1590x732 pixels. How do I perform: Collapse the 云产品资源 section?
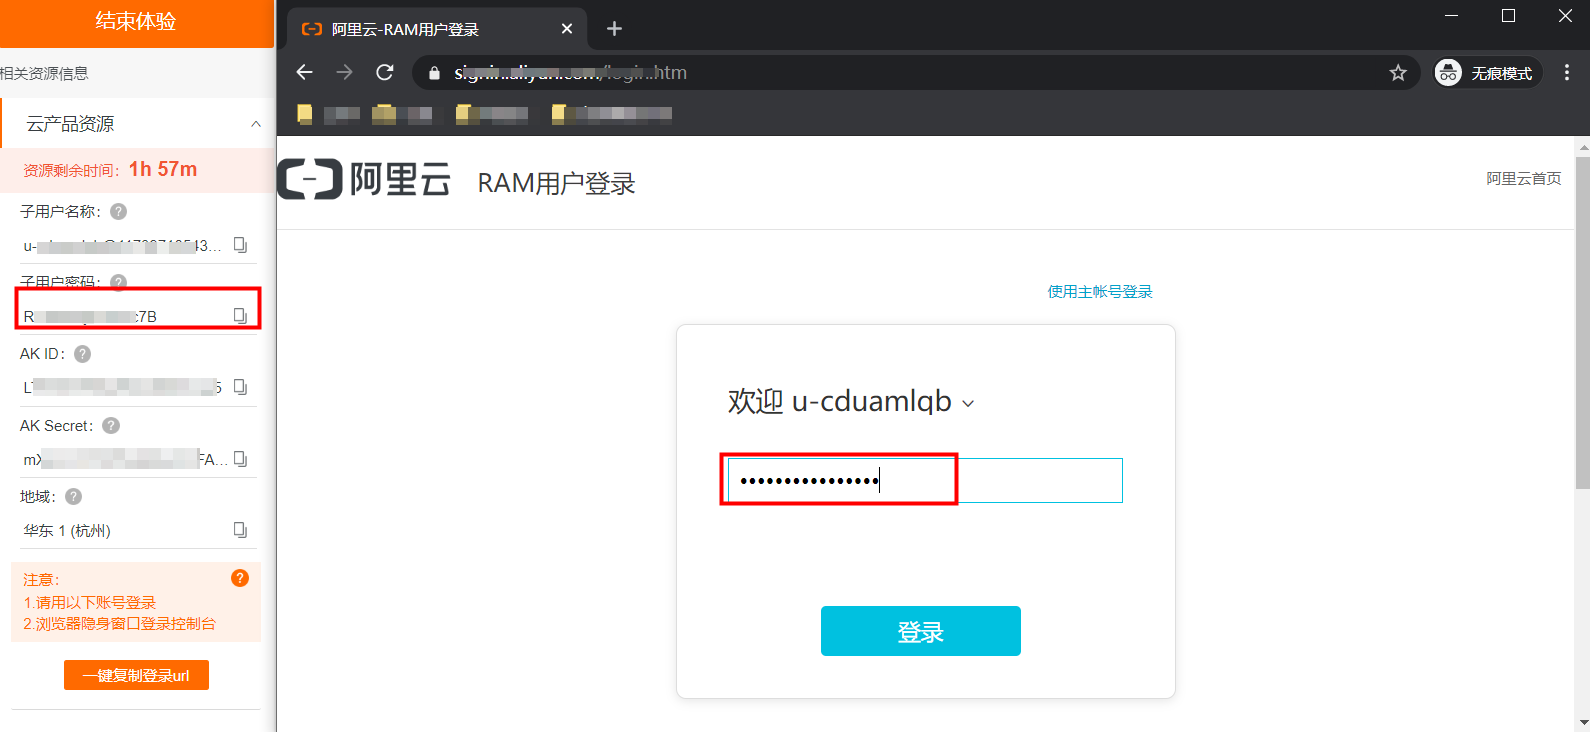point(256,124)
